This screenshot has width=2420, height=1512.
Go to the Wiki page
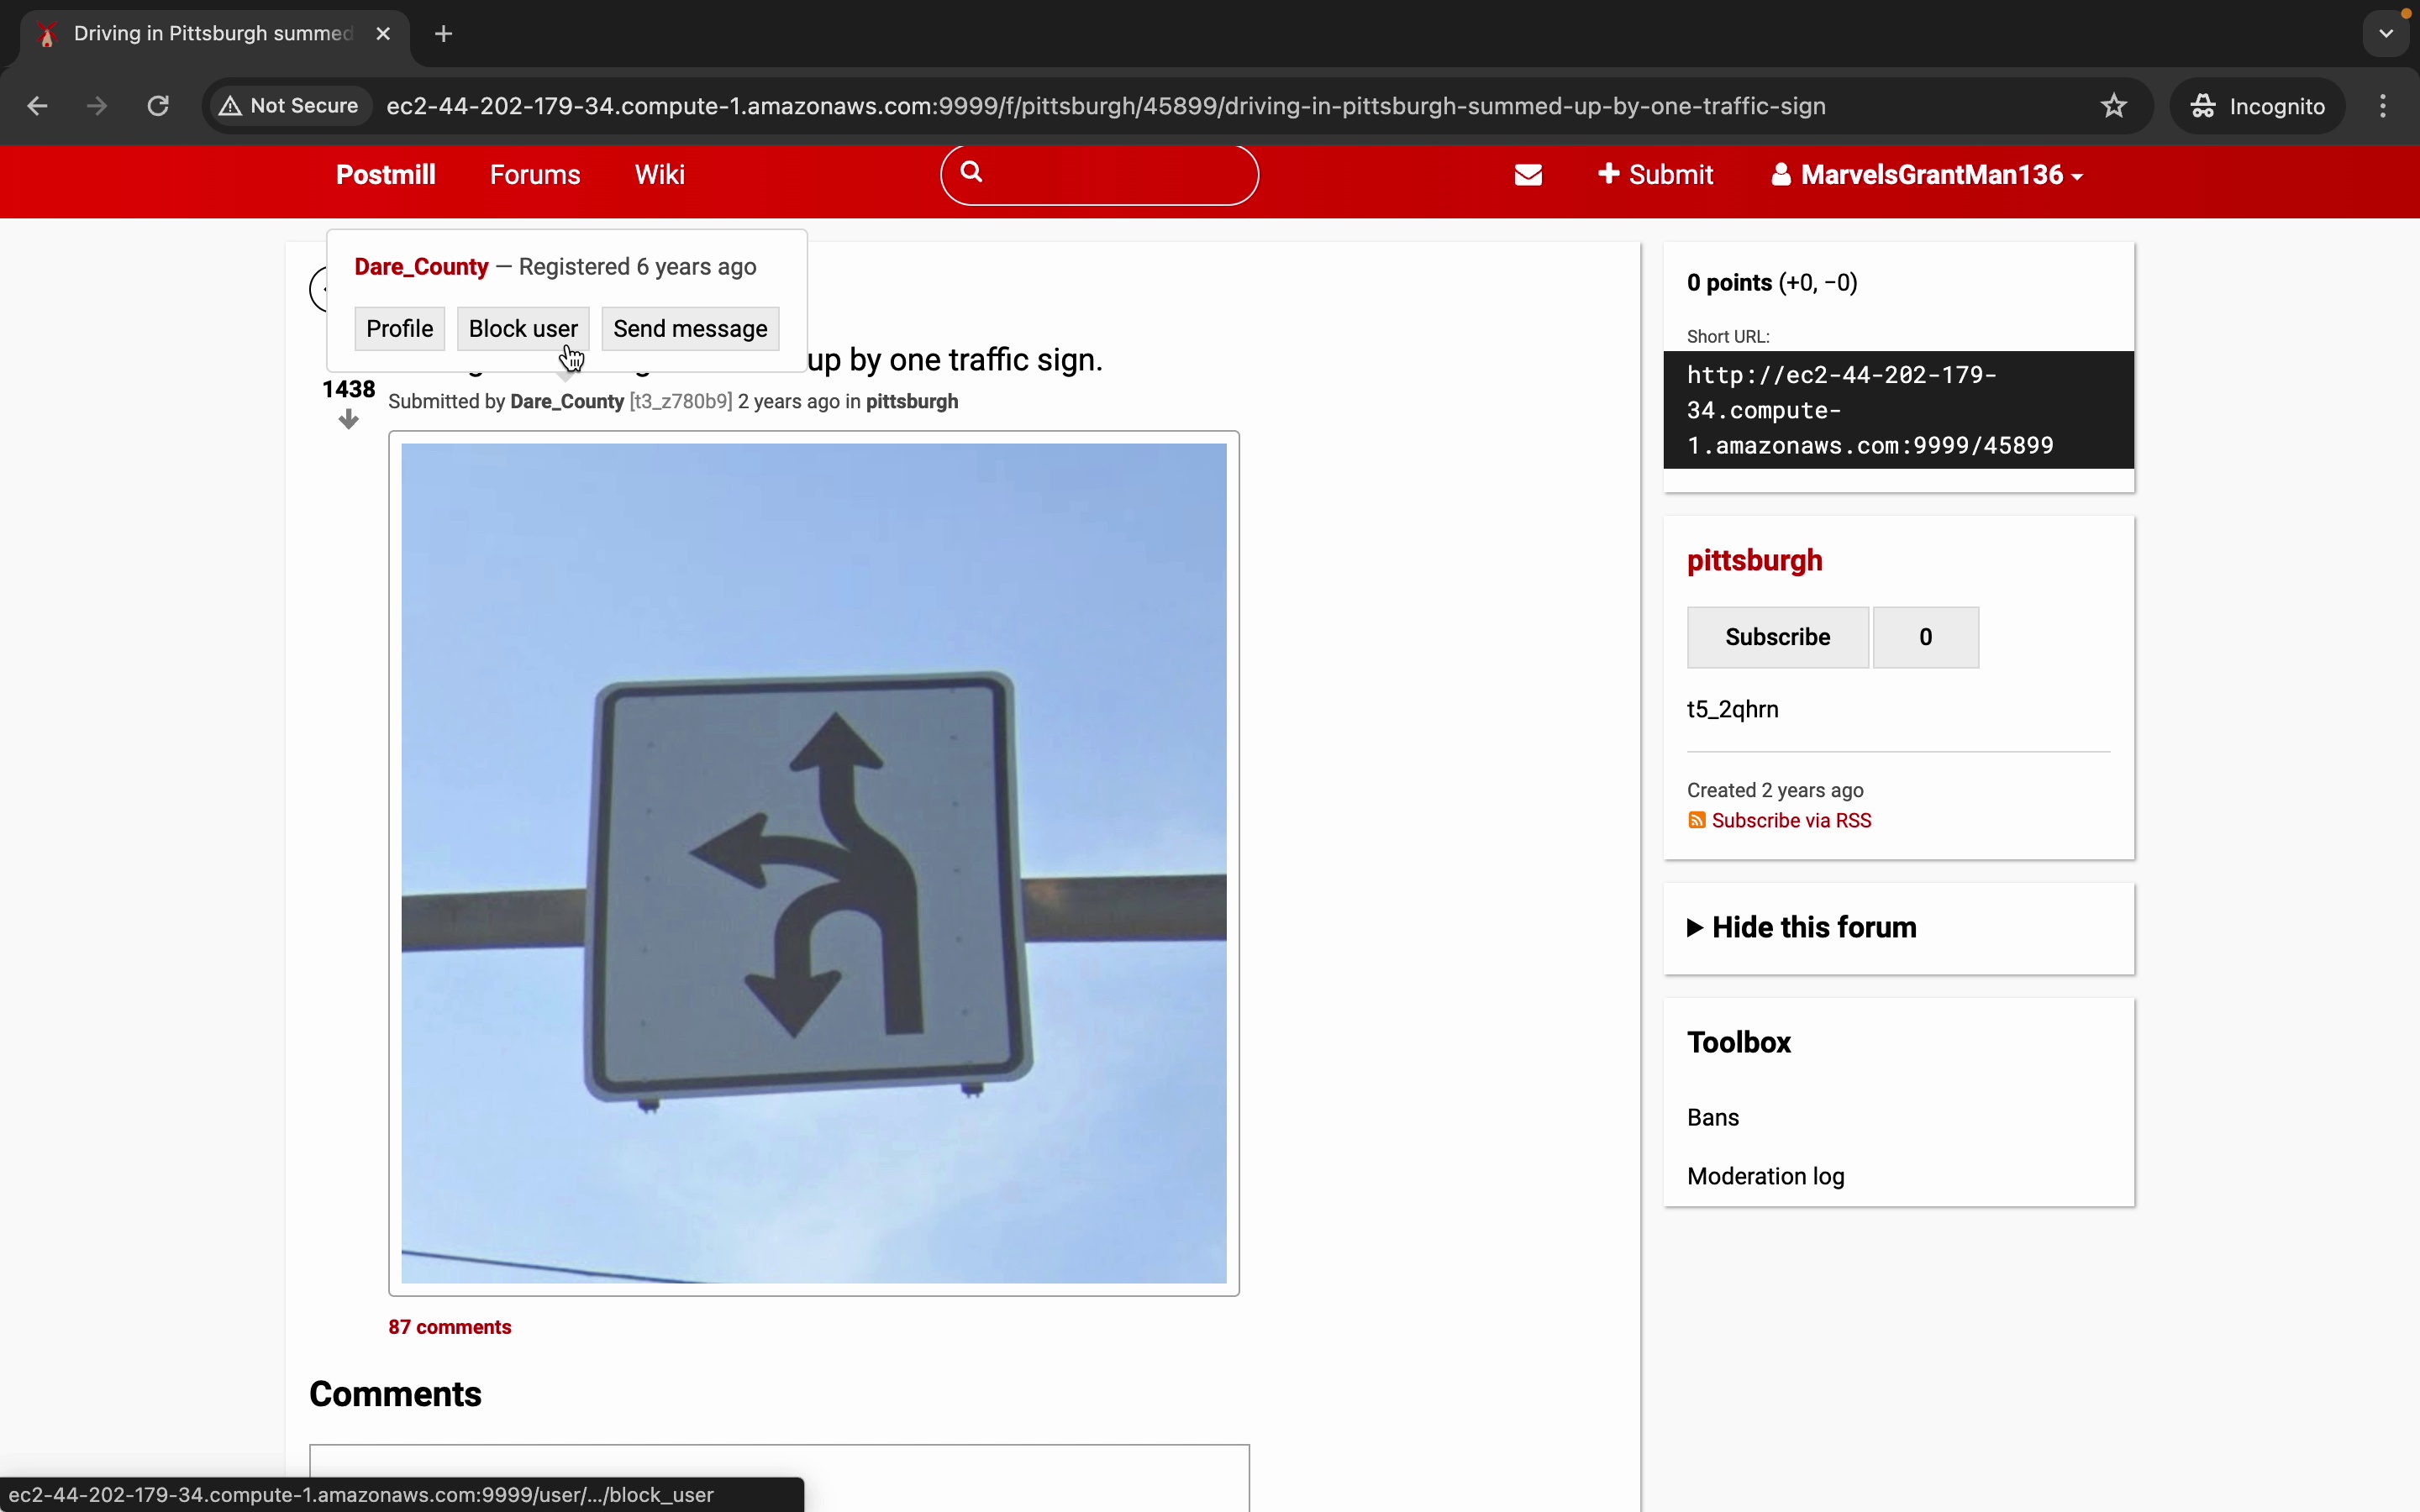(660, 175)
